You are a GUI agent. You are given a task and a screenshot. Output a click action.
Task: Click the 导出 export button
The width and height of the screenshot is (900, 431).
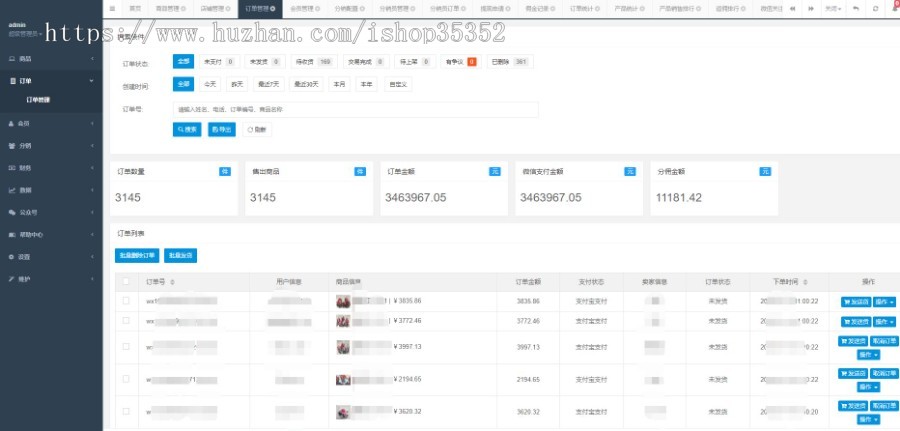[x=222, y=130]
